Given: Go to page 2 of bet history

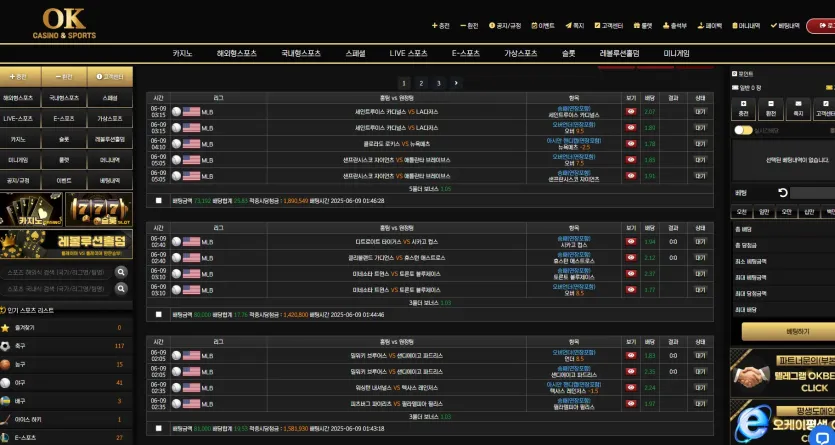Looking at the screenshot, I should (x=421, y=83).
